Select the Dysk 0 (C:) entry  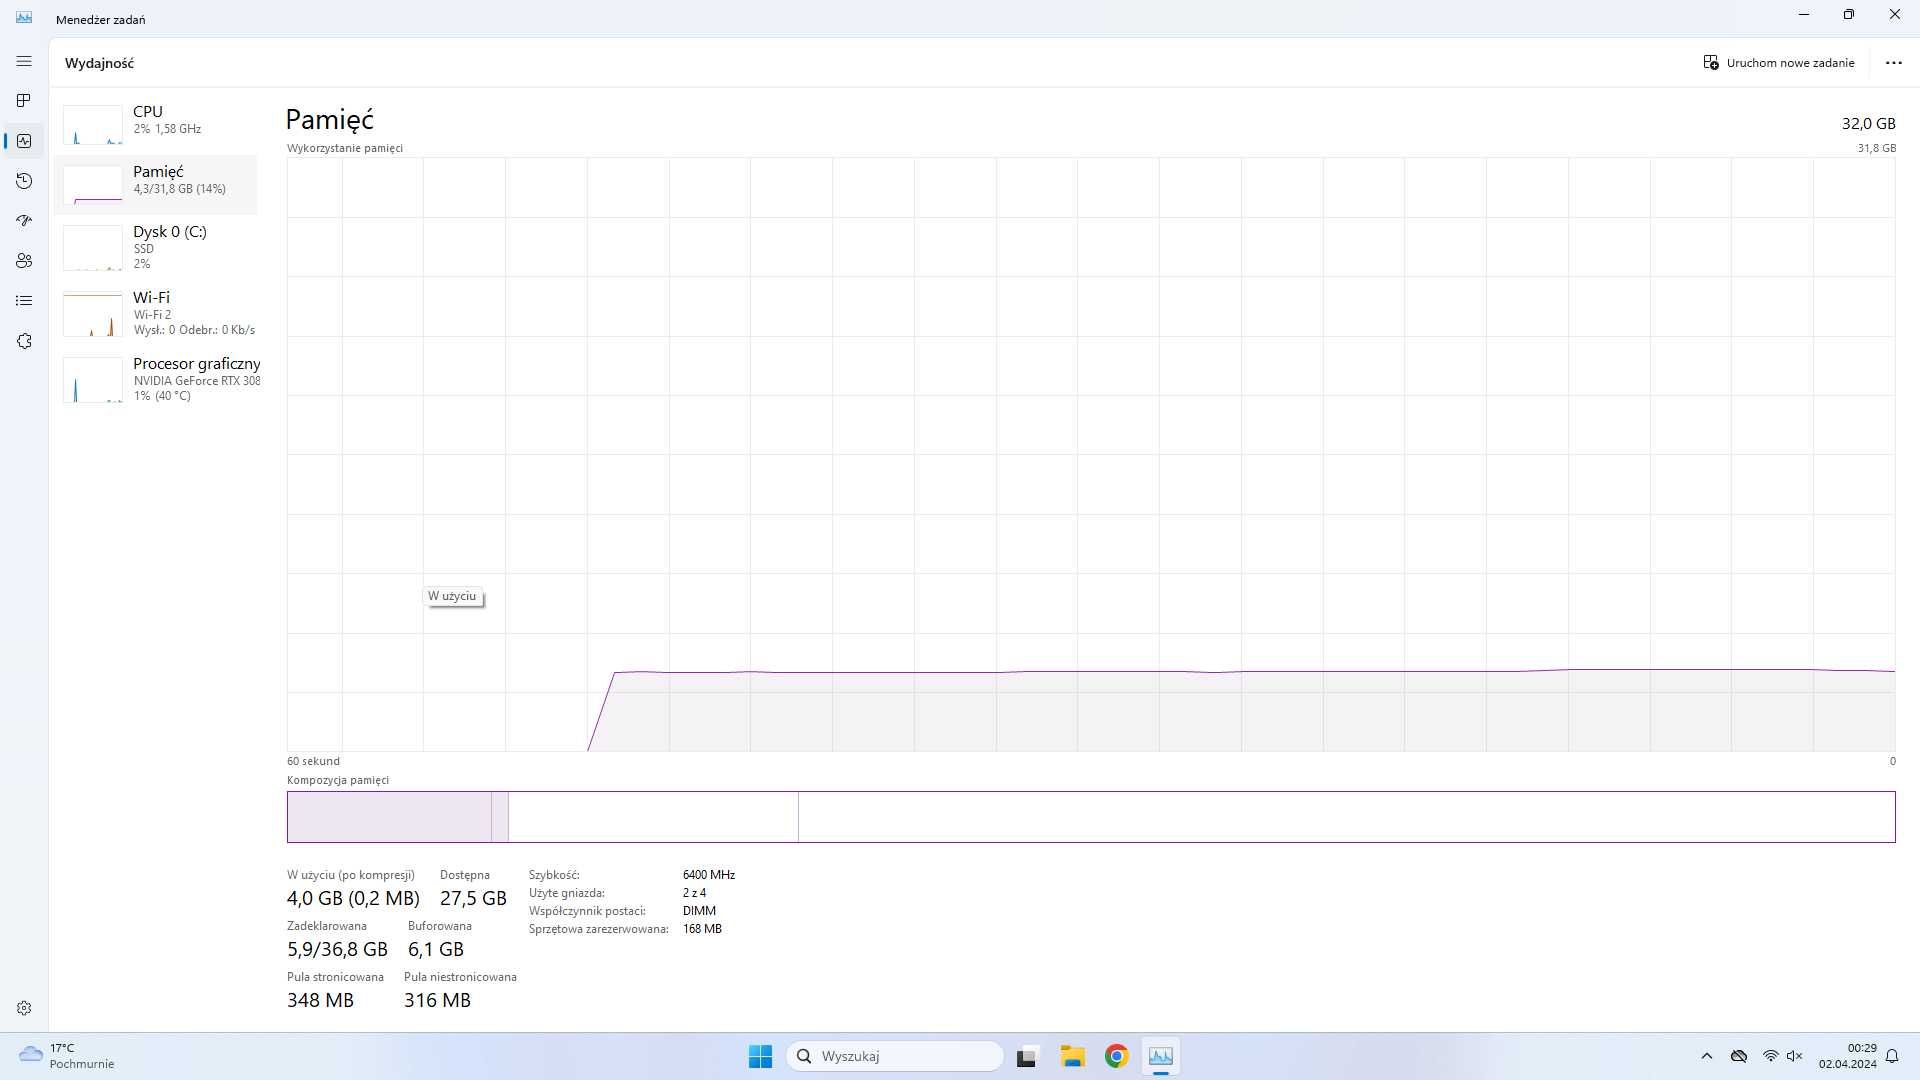pos(157,246)
